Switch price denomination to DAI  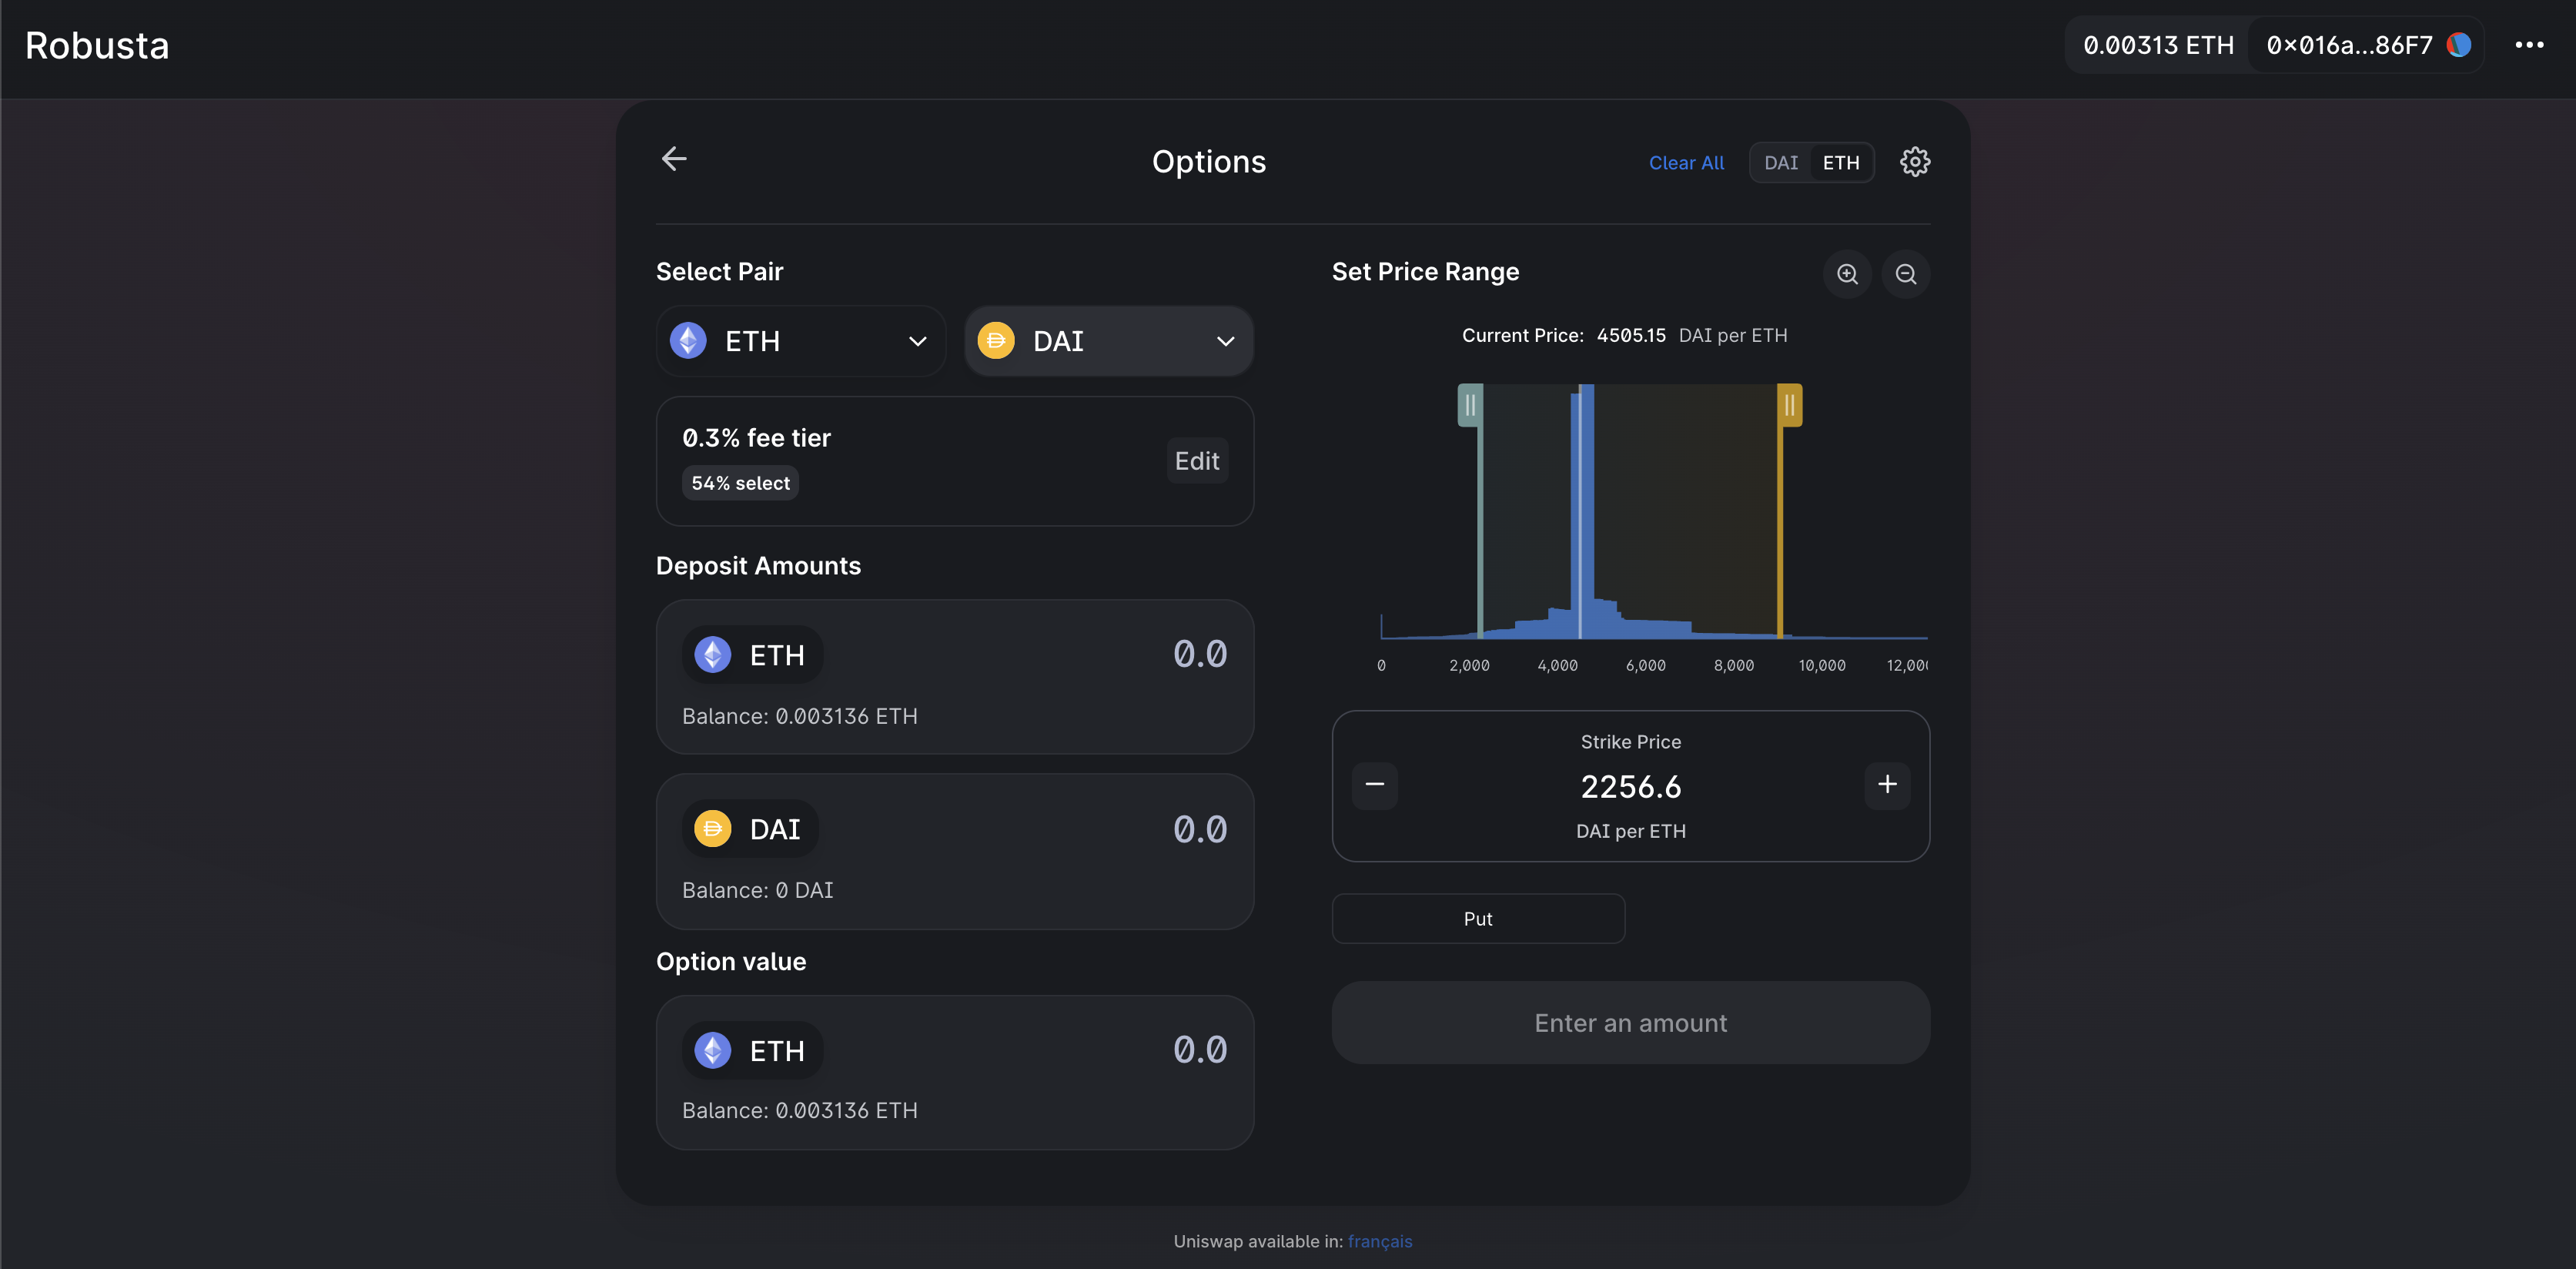(1780, 163)
